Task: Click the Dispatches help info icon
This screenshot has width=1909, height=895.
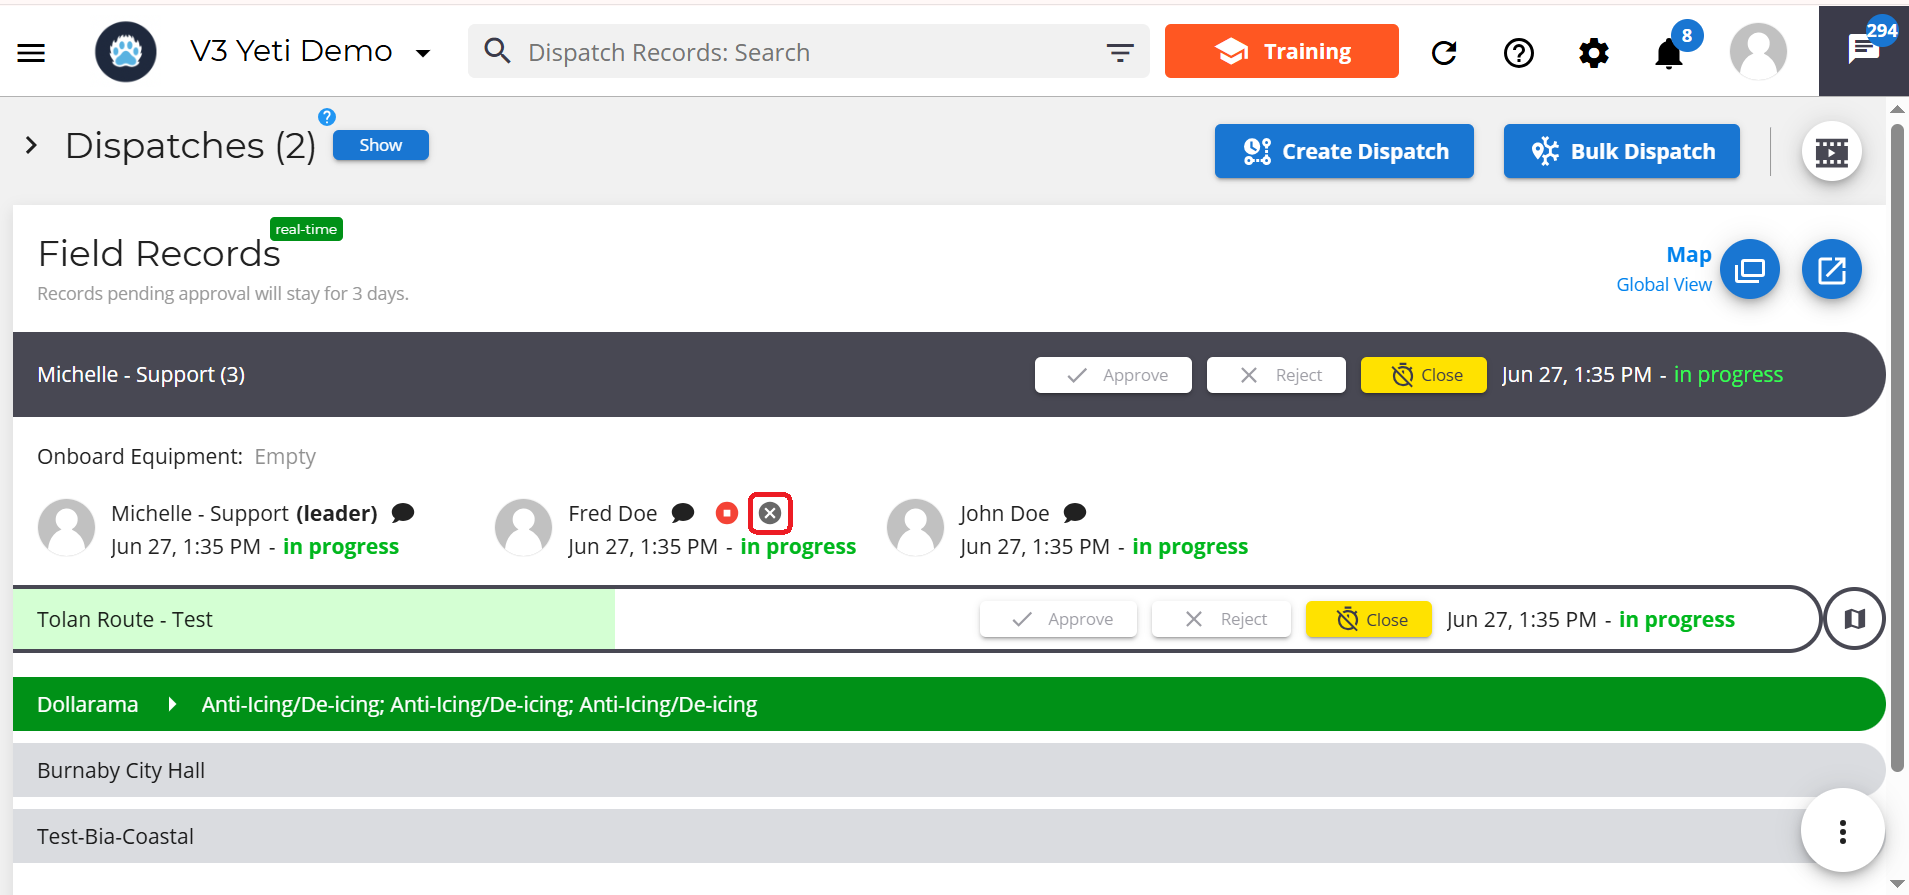Action: pos(327,117)
